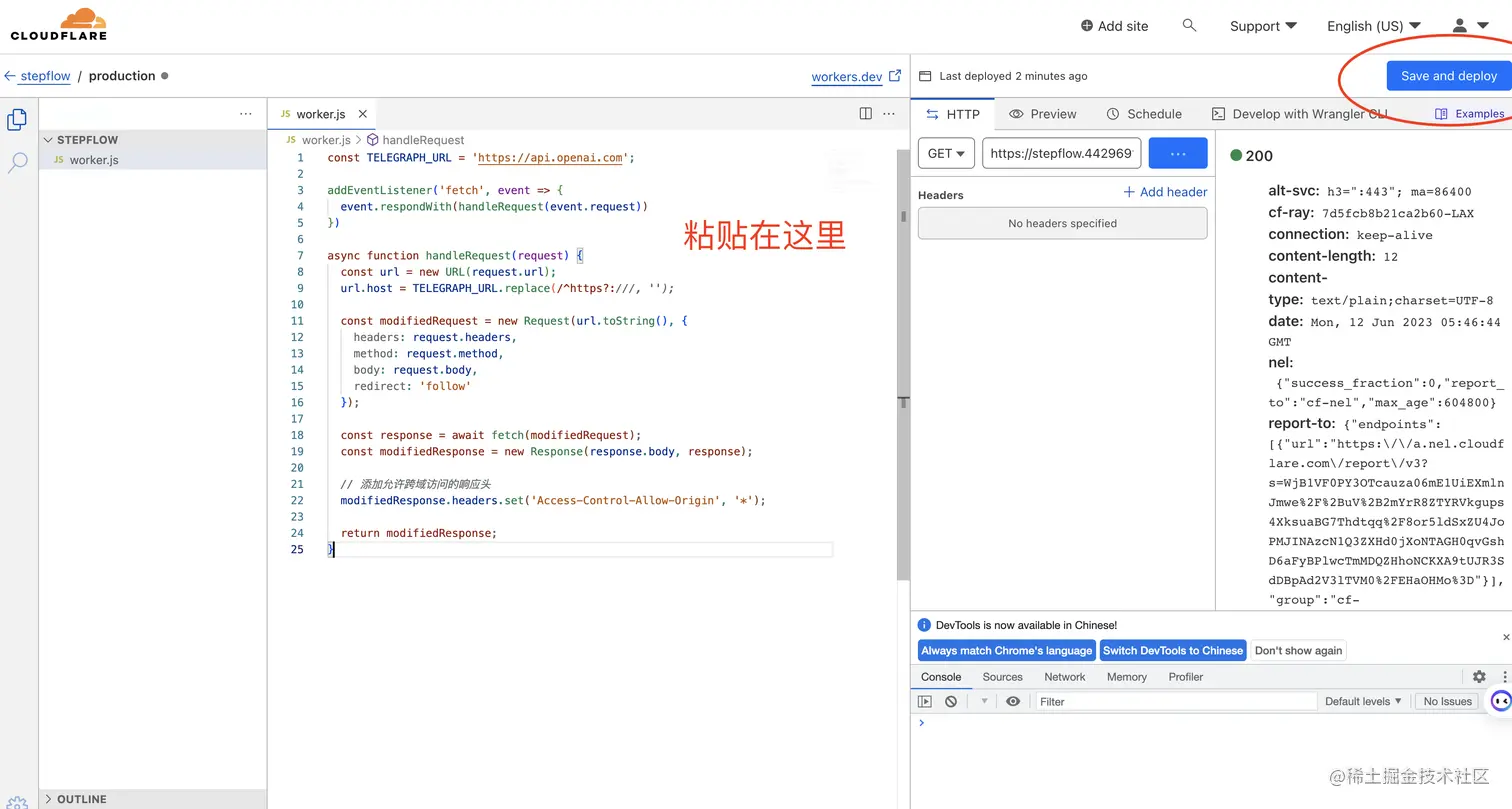Click the console Filter input
Screen dimensions: 1512x809
tap(1176, 701)
